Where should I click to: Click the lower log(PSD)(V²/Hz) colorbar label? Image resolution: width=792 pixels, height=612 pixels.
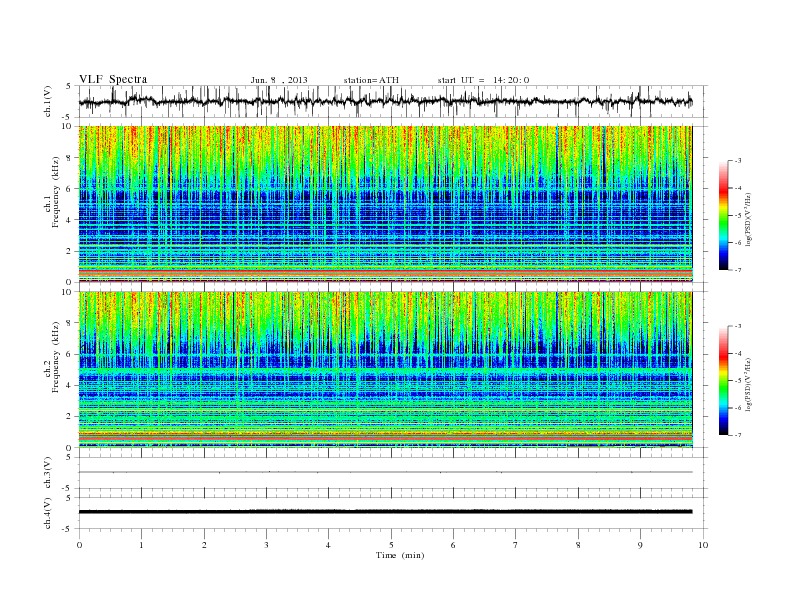[748, 385]
